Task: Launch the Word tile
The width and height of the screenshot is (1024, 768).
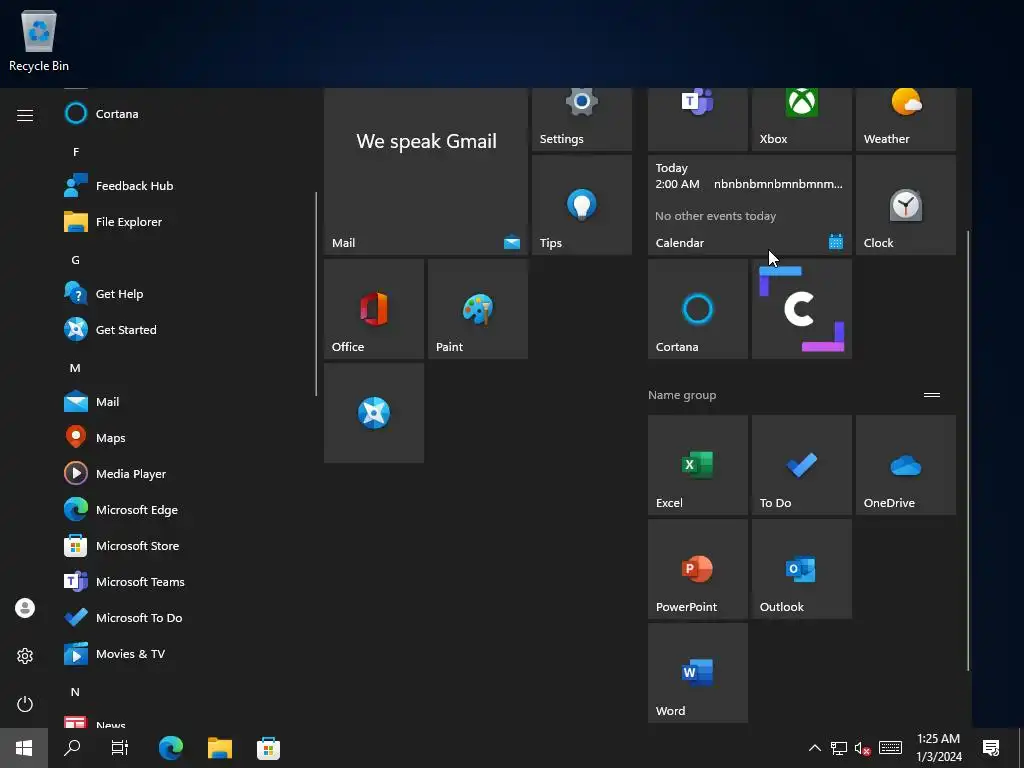Action: tap(697, 673)
